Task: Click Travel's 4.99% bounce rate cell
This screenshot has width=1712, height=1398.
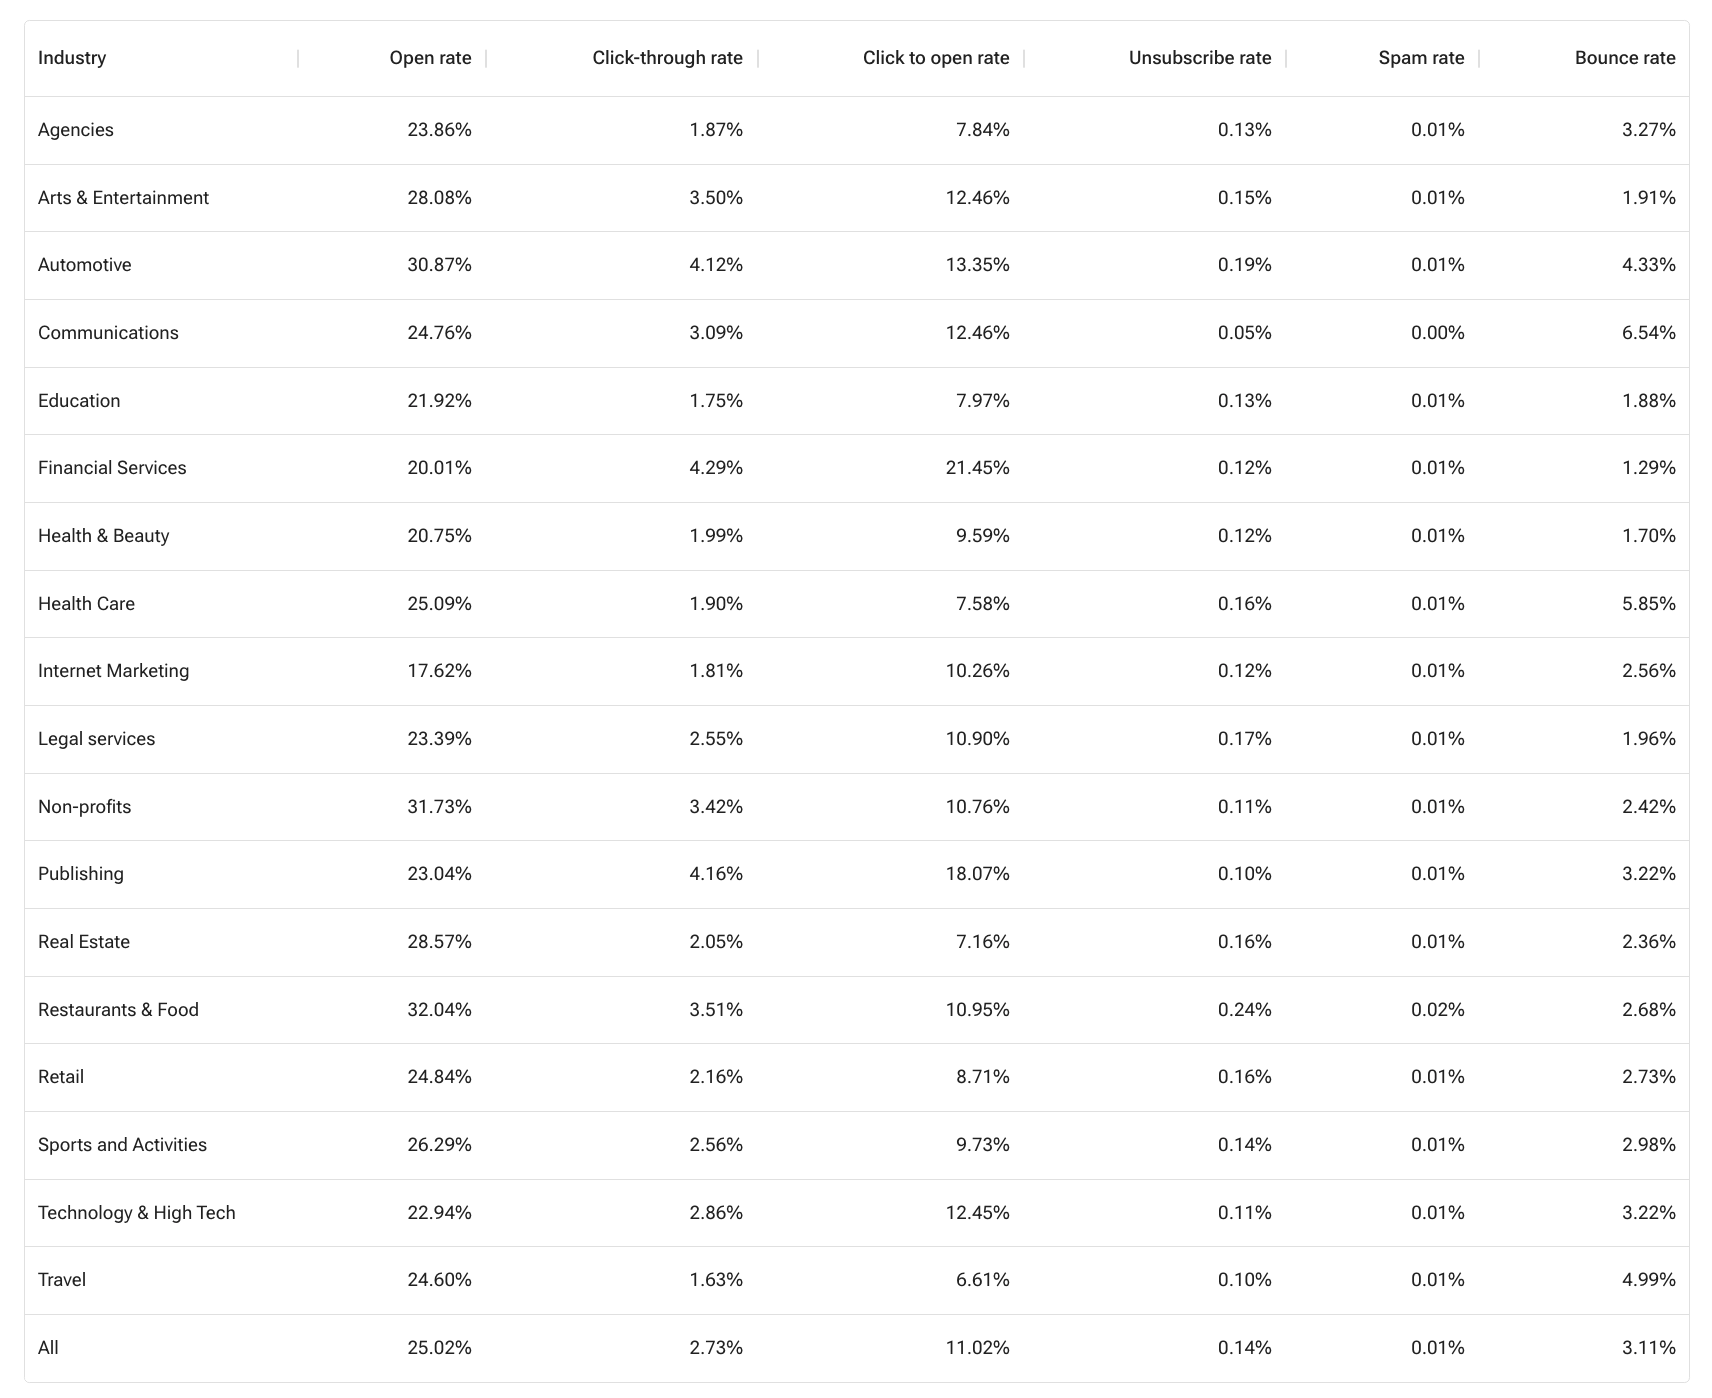Action: click(x=1648, y=1280)
